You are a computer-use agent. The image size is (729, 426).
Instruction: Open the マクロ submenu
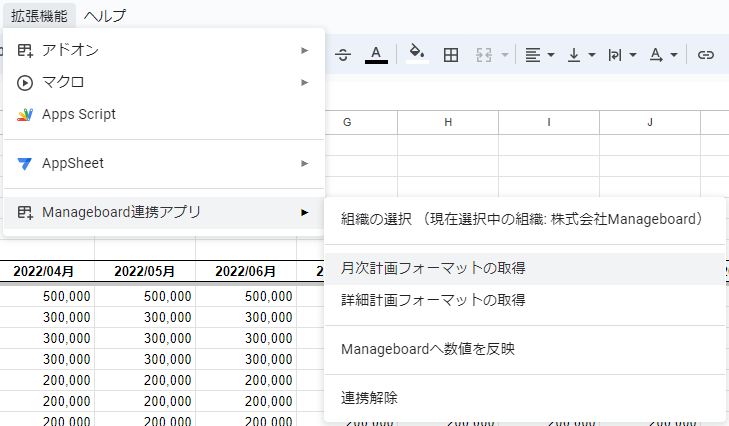coord(163,82)
